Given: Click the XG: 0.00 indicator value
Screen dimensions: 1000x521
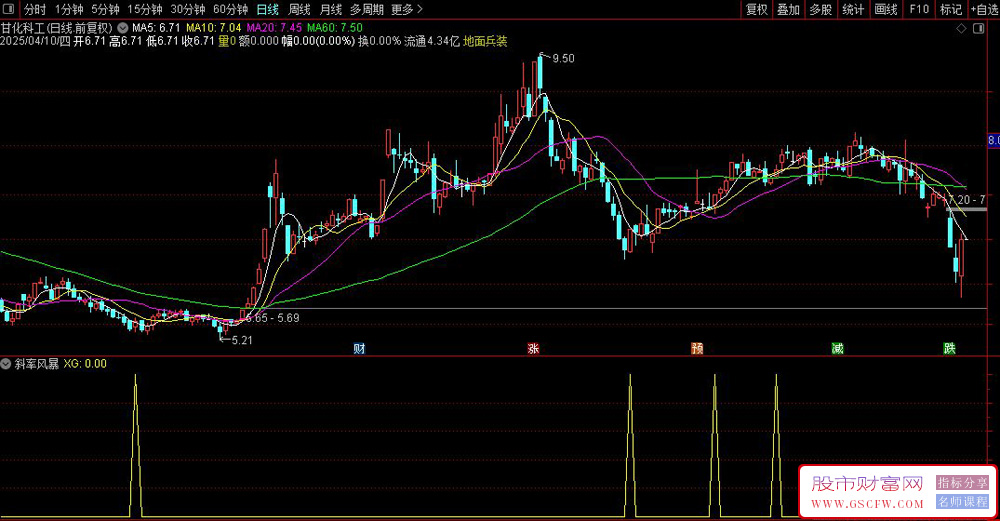Looking at the screenshot, I should pyautogui.click(x=85, y=364).
